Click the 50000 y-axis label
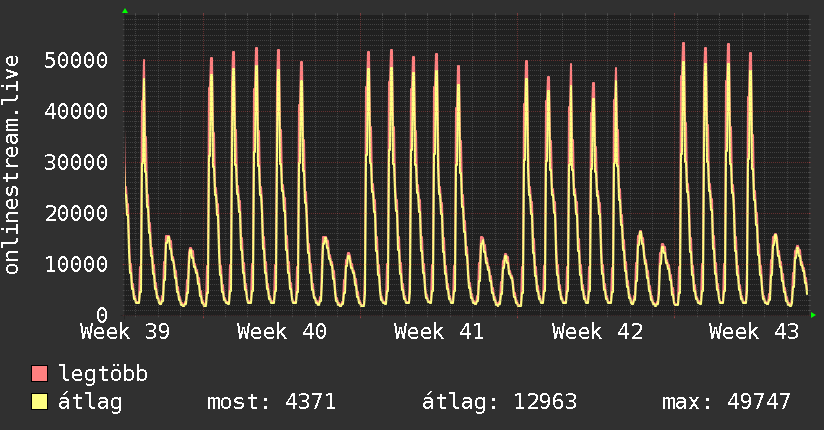Viewport: 824px width, 430px height. (76, 60)
